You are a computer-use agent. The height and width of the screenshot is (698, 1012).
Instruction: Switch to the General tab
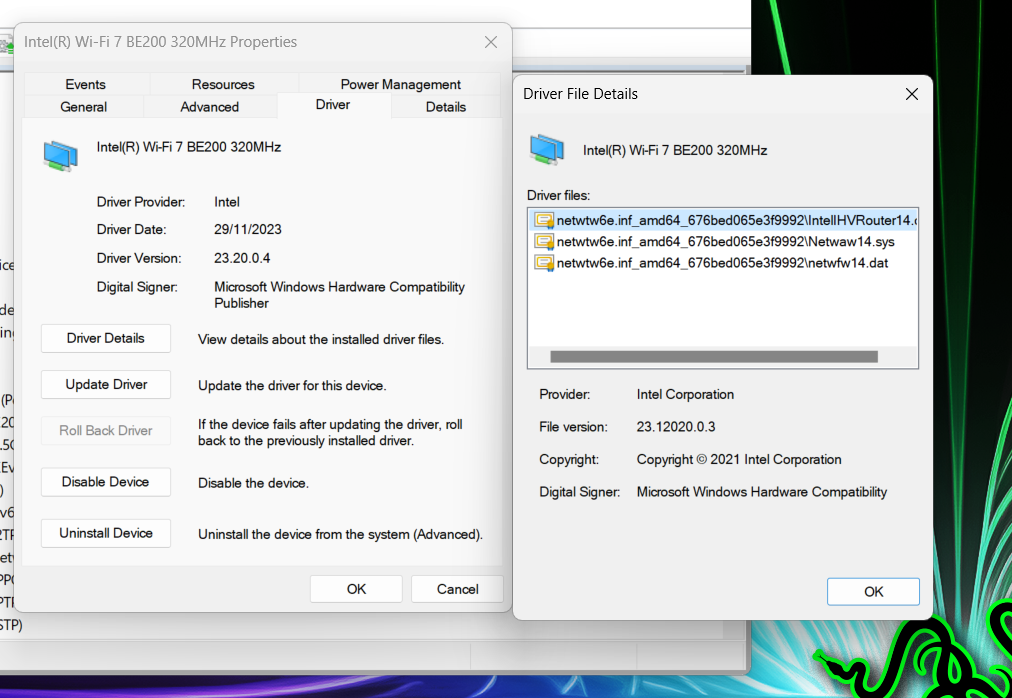84,107
